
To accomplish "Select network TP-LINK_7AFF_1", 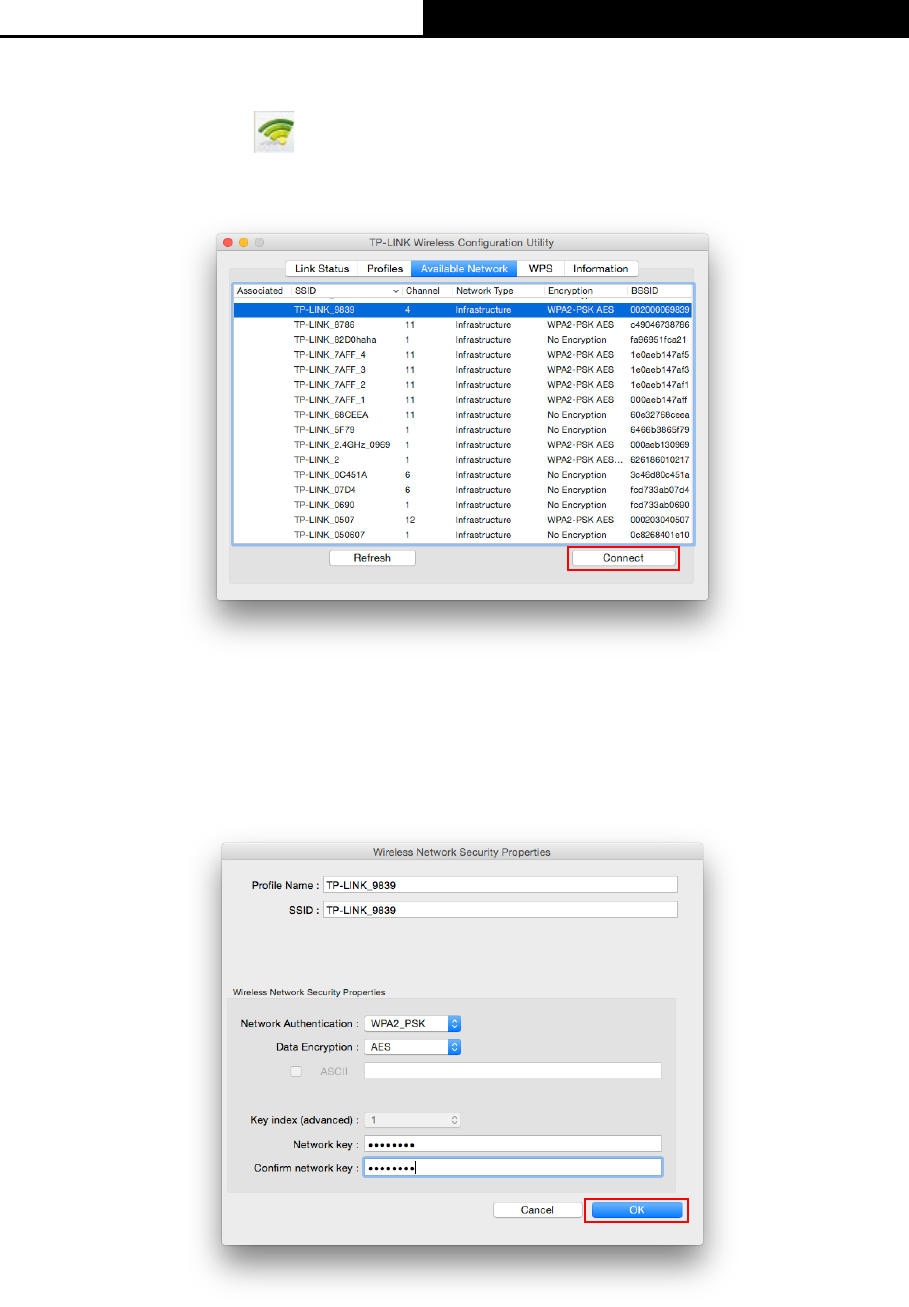I will [x=463, y=400].
